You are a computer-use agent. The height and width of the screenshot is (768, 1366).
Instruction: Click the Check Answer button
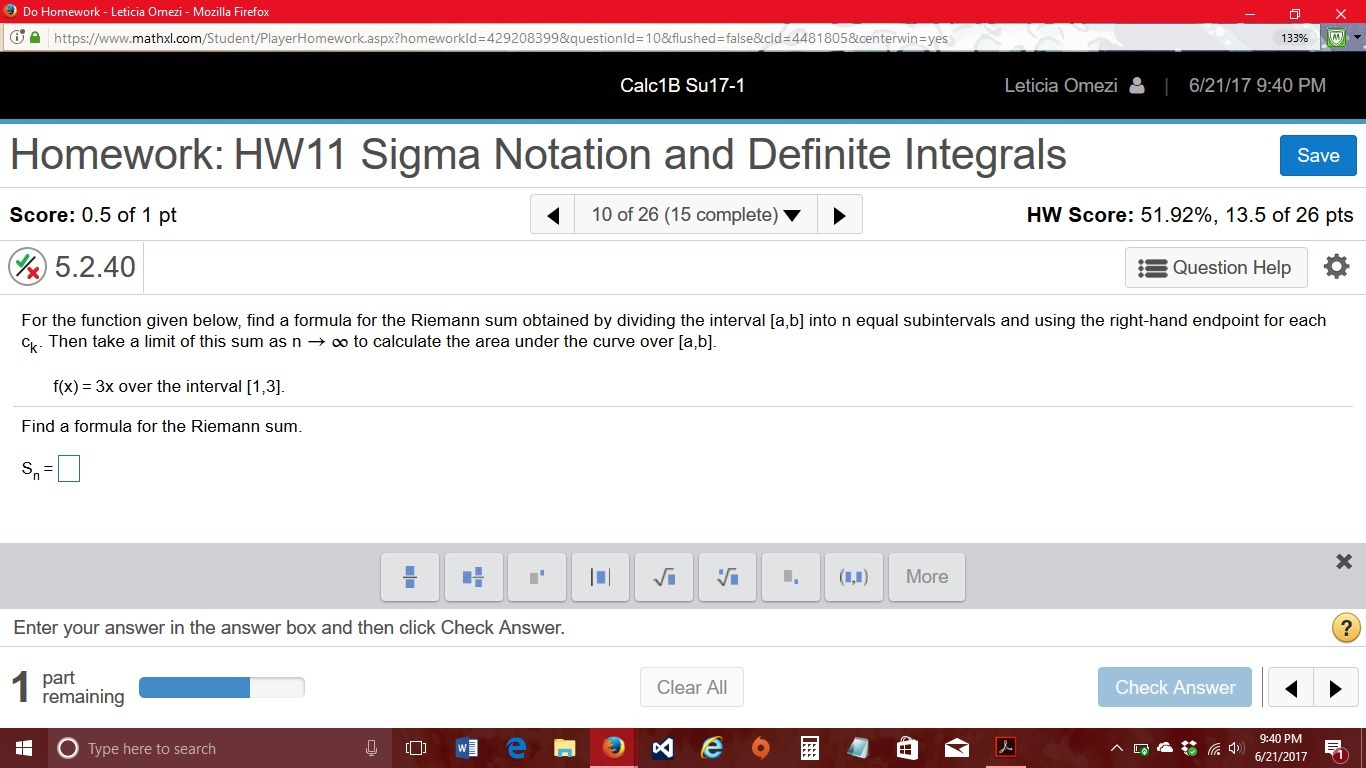1174,688
